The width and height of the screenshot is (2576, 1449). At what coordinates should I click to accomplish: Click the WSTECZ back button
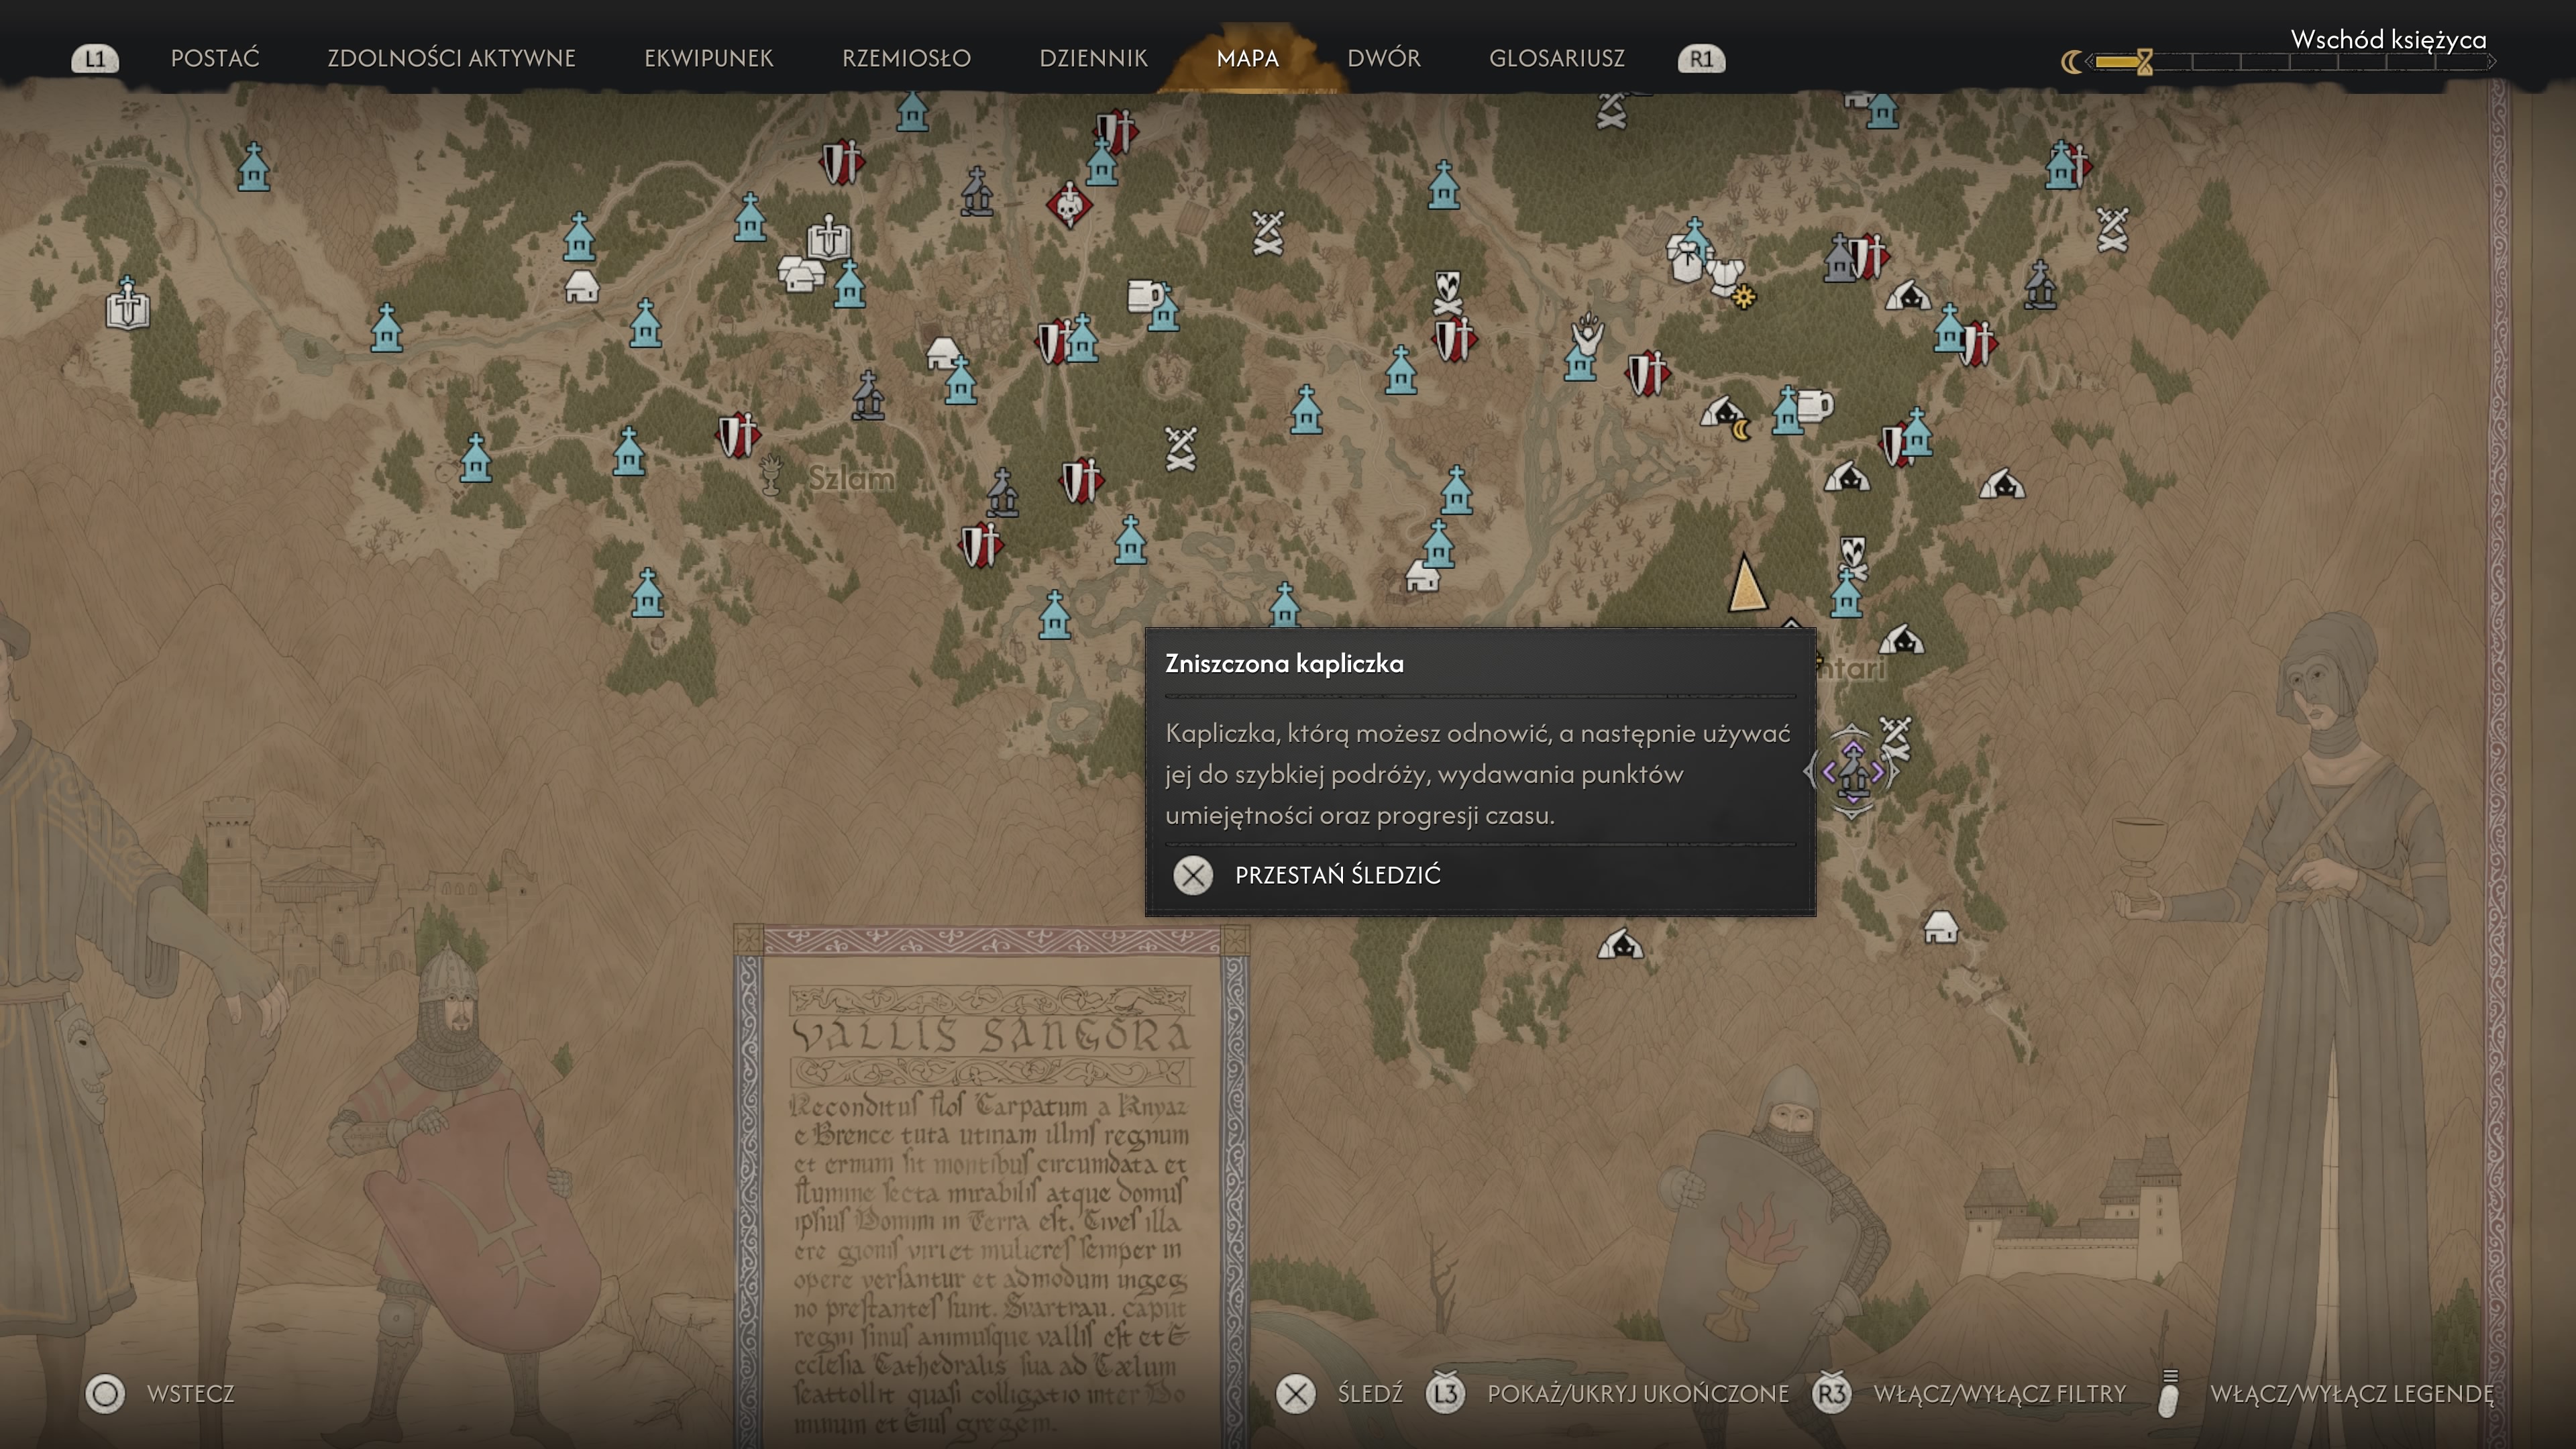160,1393
